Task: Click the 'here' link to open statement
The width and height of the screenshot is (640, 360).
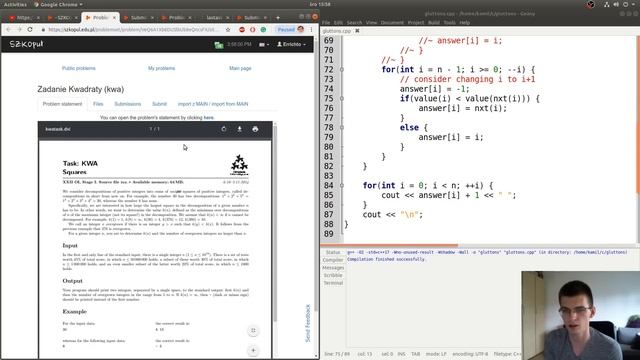Action: click(209, 118)
